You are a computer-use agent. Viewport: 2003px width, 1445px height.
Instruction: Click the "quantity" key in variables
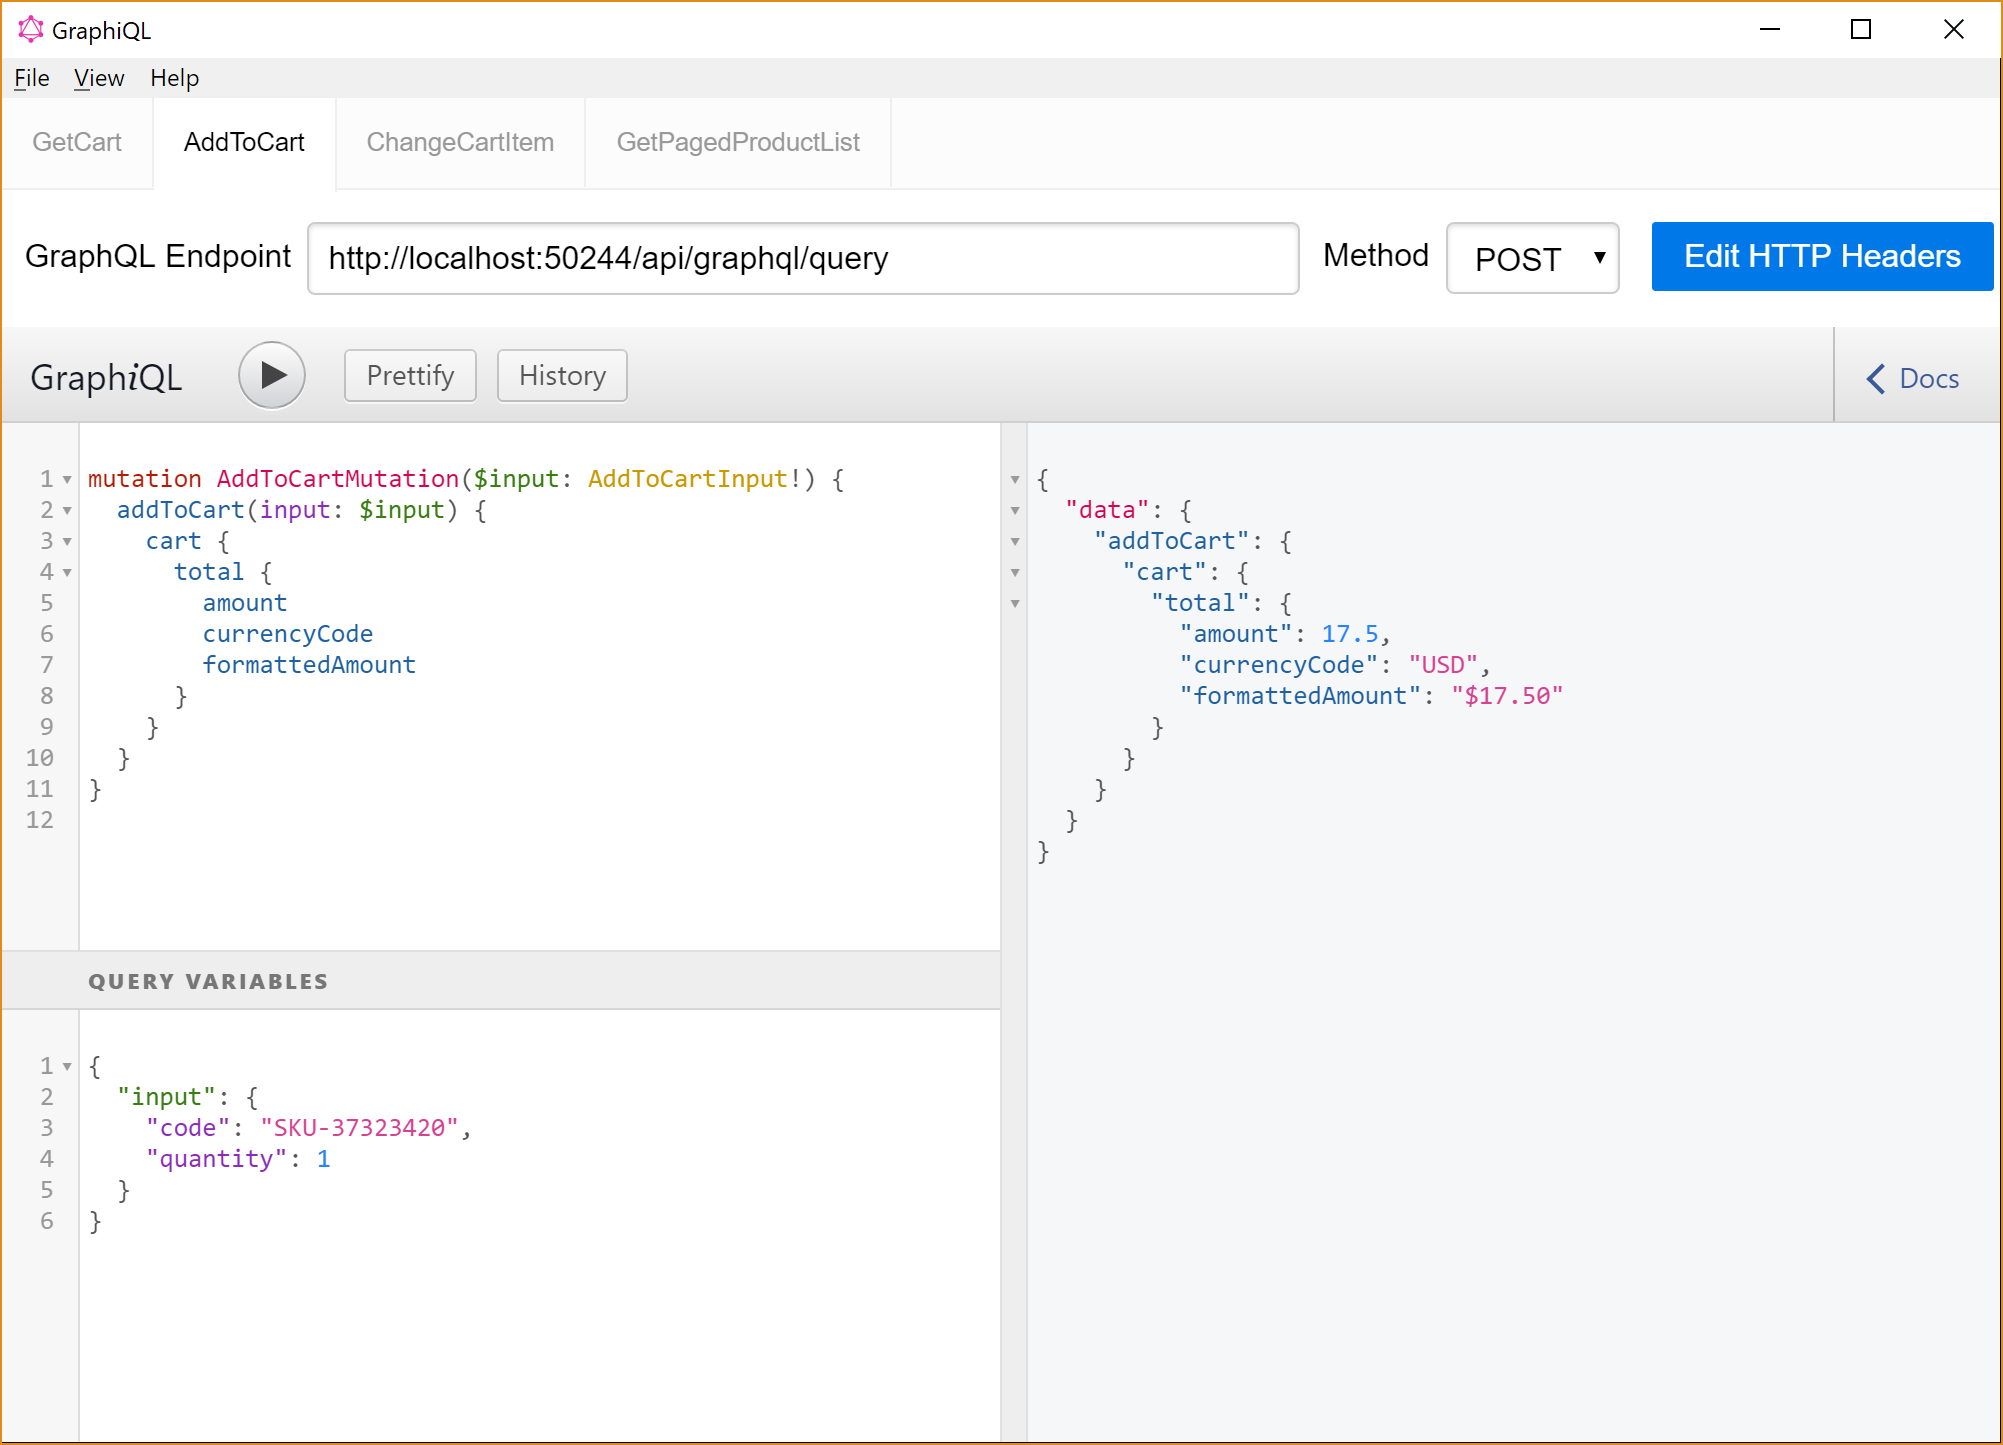pos(217,1159)
